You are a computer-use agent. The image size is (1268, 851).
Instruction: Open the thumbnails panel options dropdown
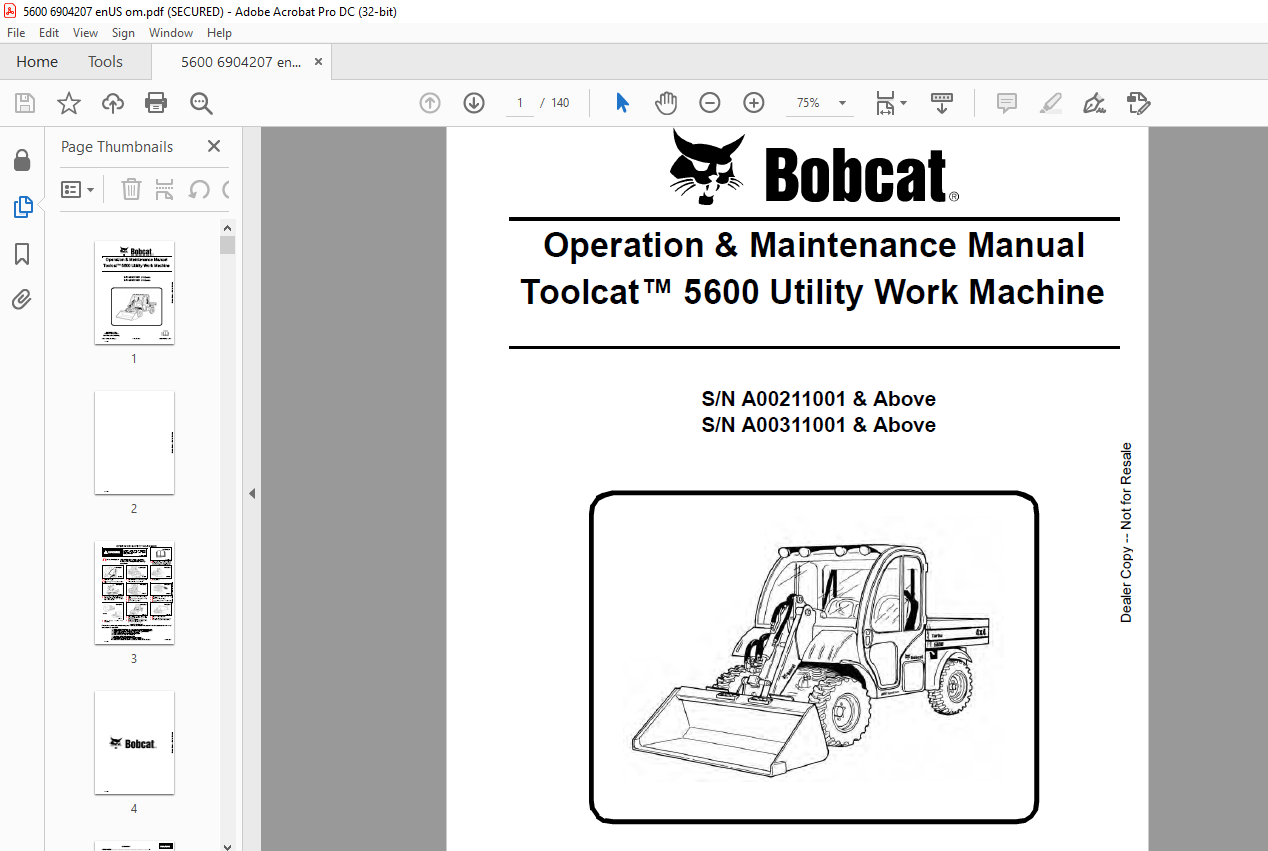click(x=78, y=189)
